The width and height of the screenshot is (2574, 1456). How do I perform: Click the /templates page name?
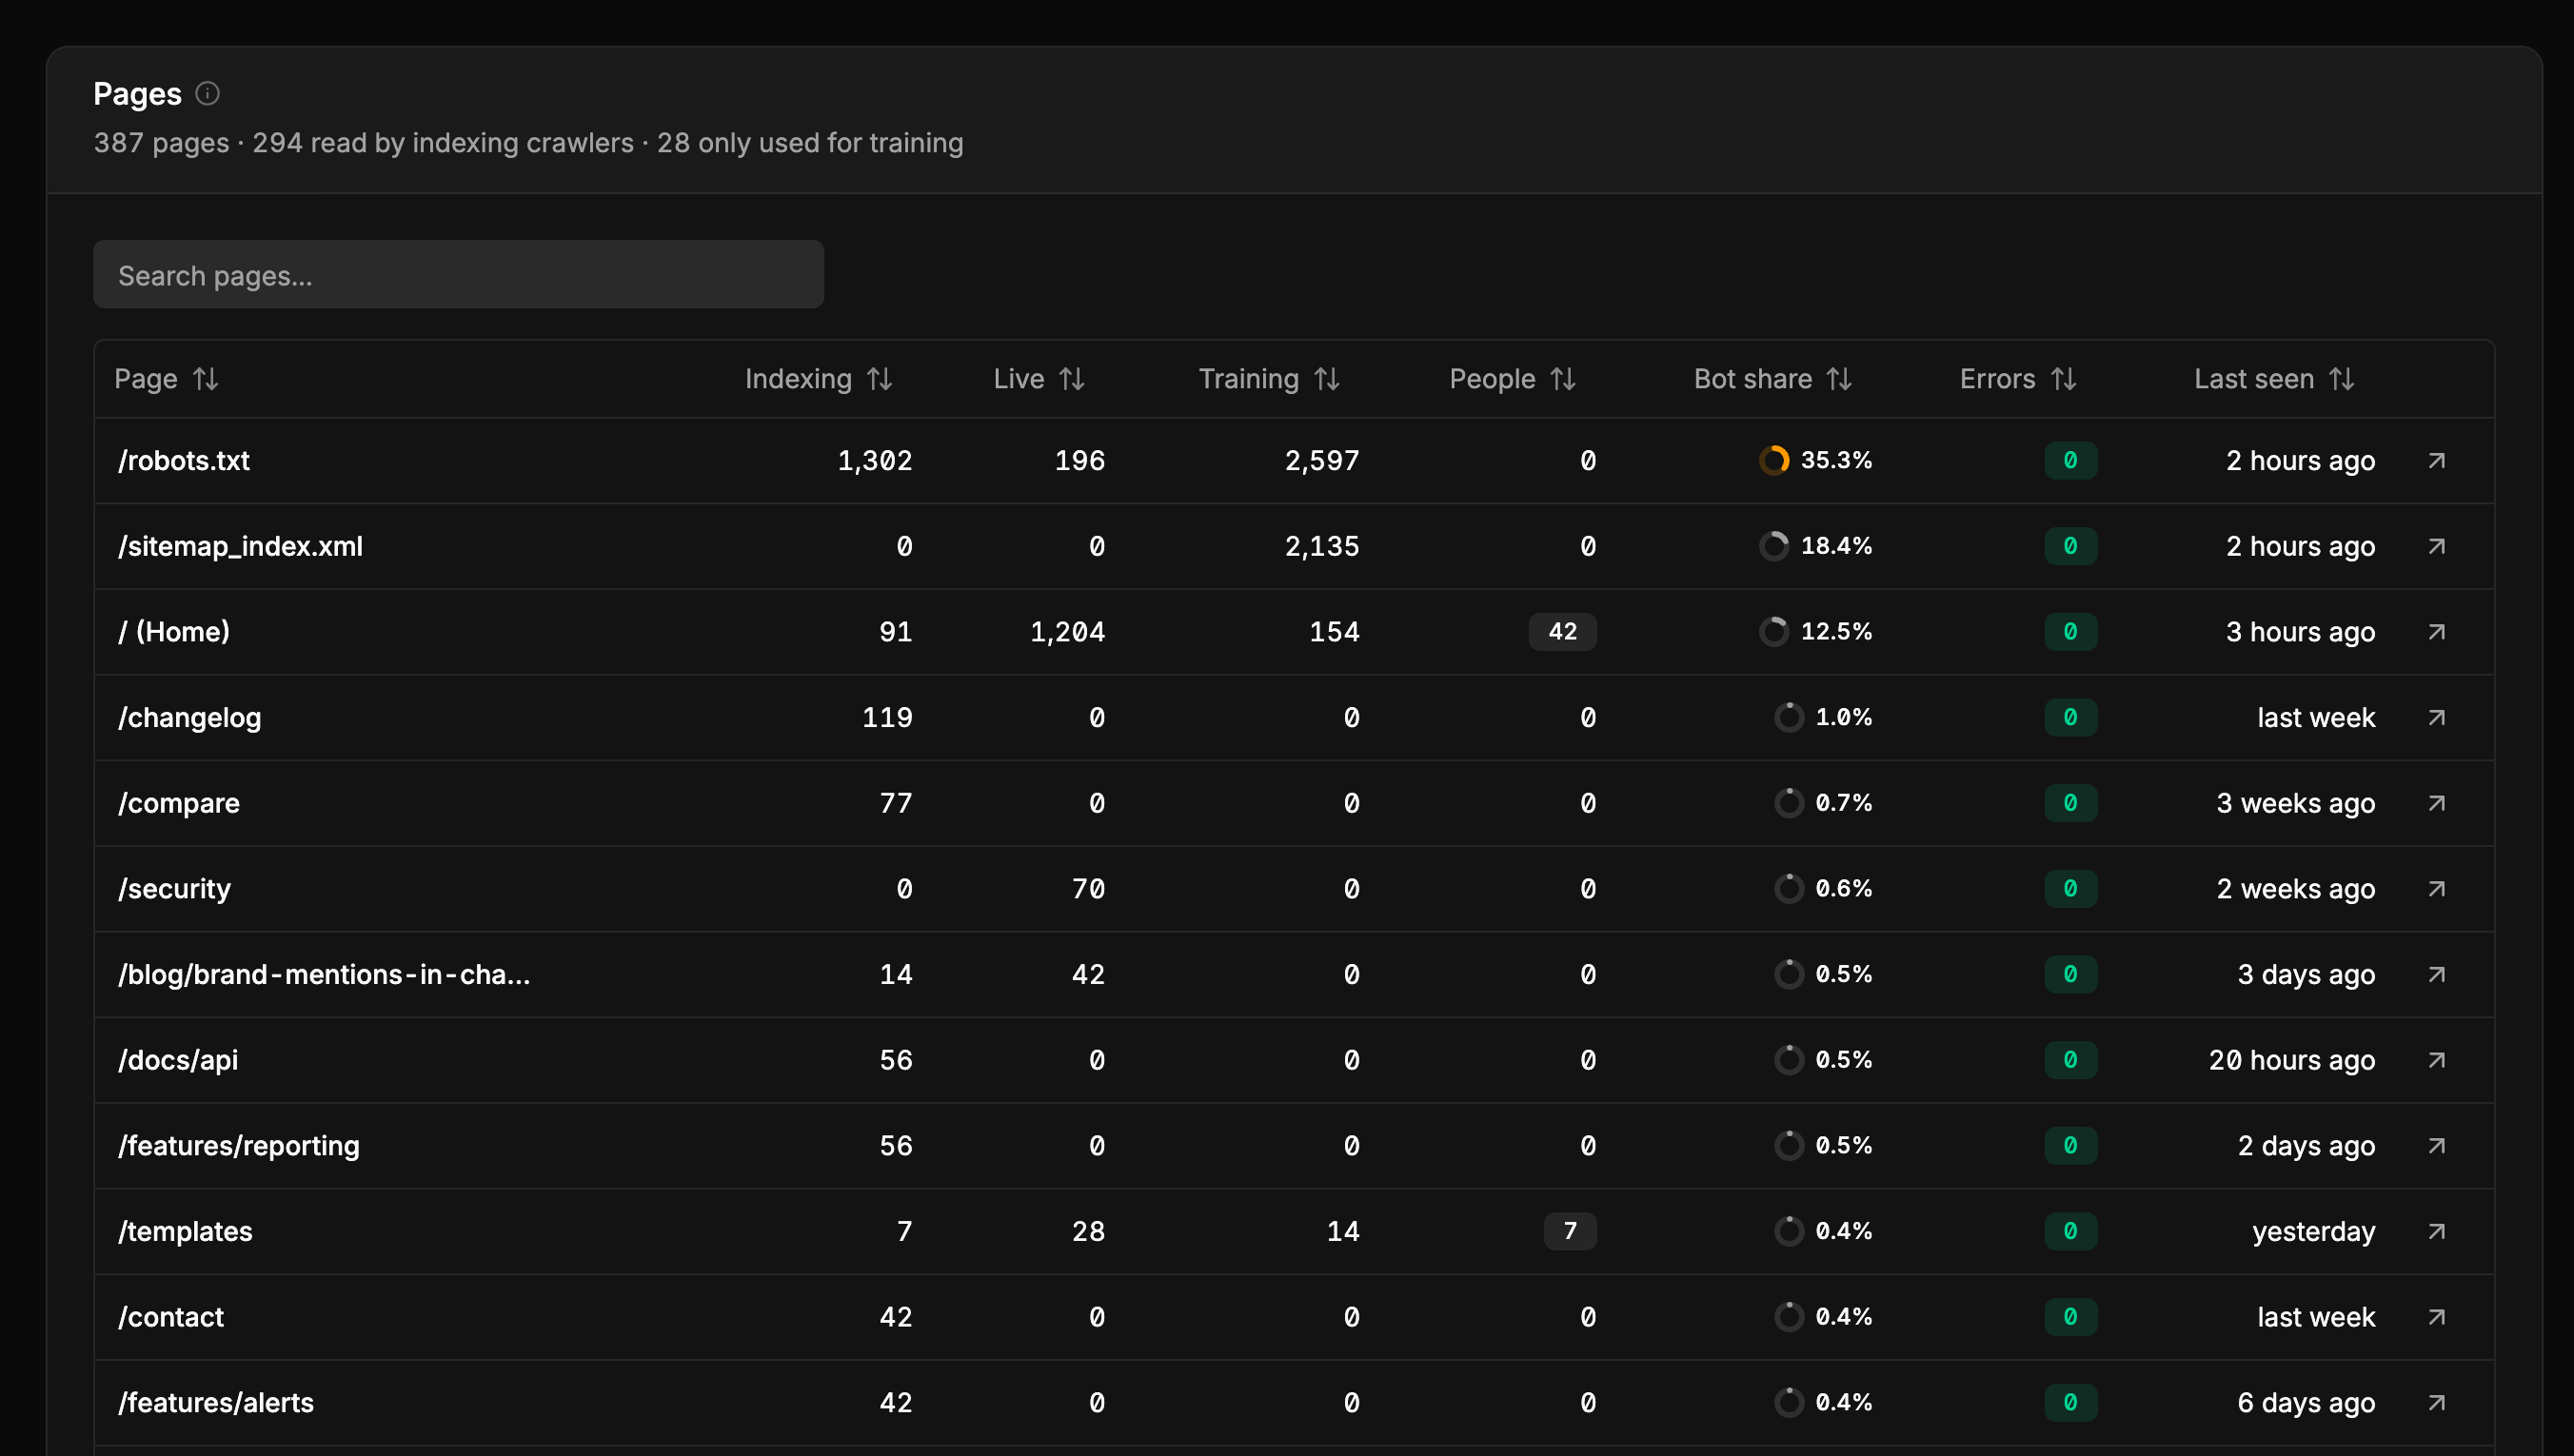click(x=185, y=1232)
